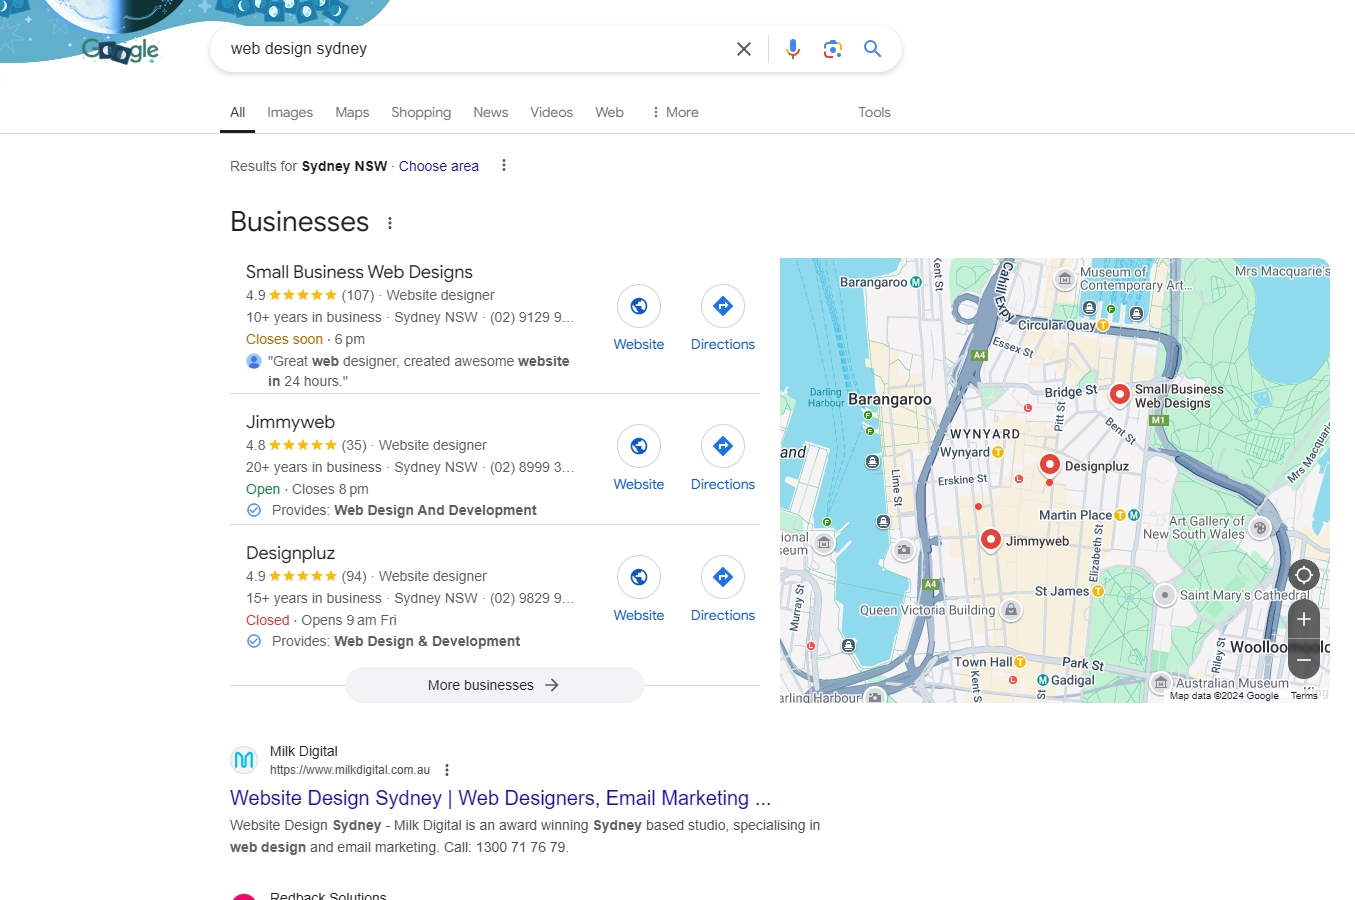The image size is (1355, 900).
Task: Zoom in on the map
Action: (x=1304, y=619)
